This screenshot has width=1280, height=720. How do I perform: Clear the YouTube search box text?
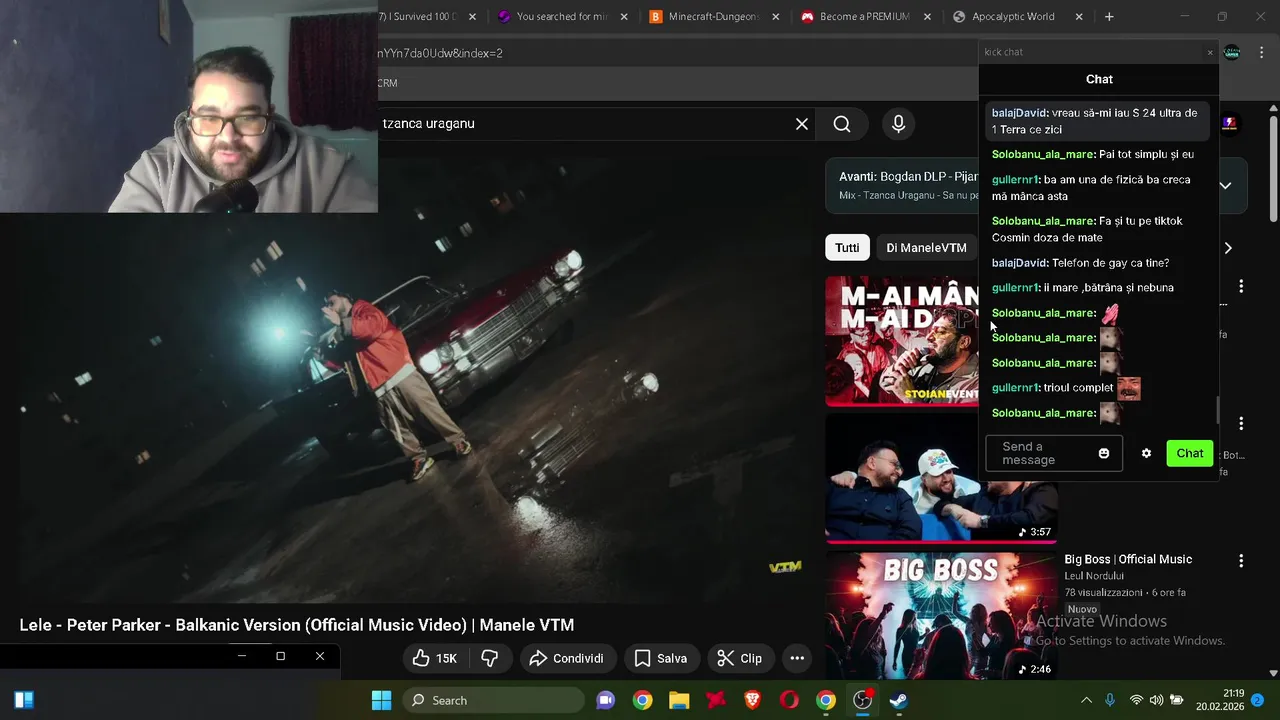point(802,124)
